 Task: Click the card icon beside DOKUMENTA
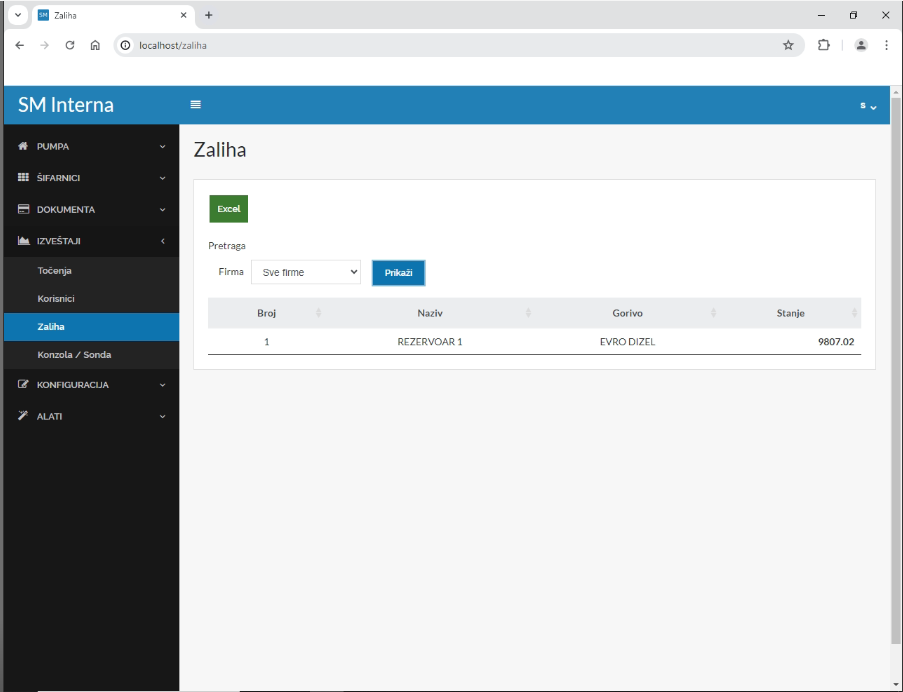click(x=24, y=210)
